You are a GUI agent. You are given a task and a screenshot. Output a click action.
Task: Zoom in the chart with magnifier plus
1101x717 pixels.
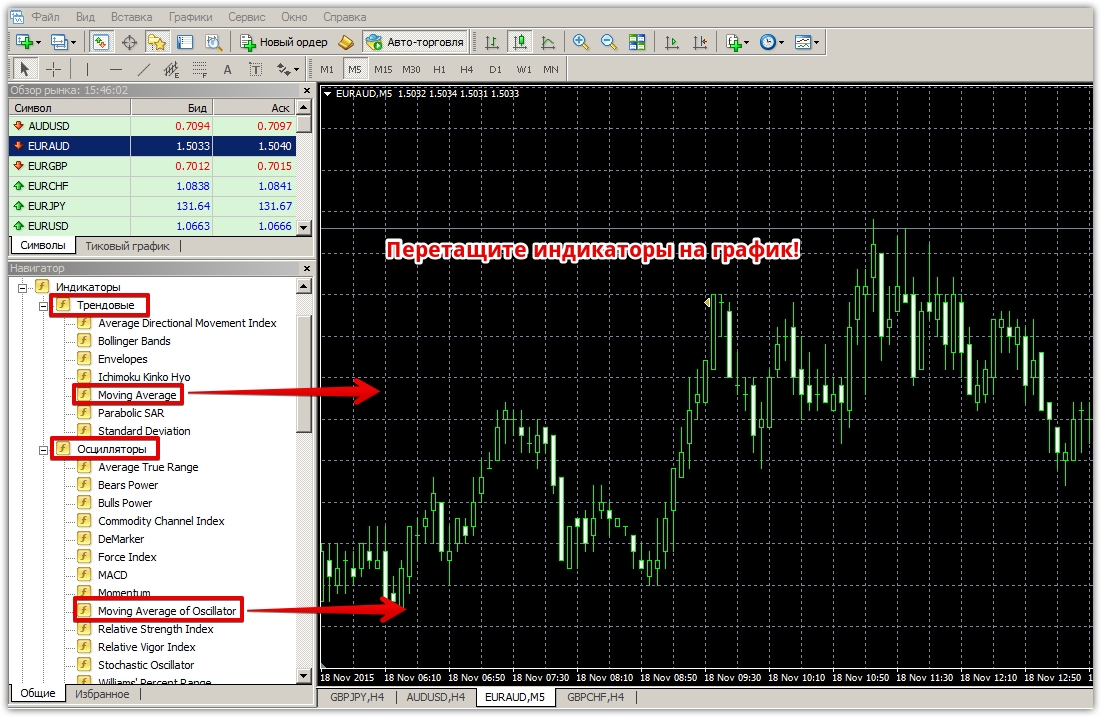click(x=581, y=42)
